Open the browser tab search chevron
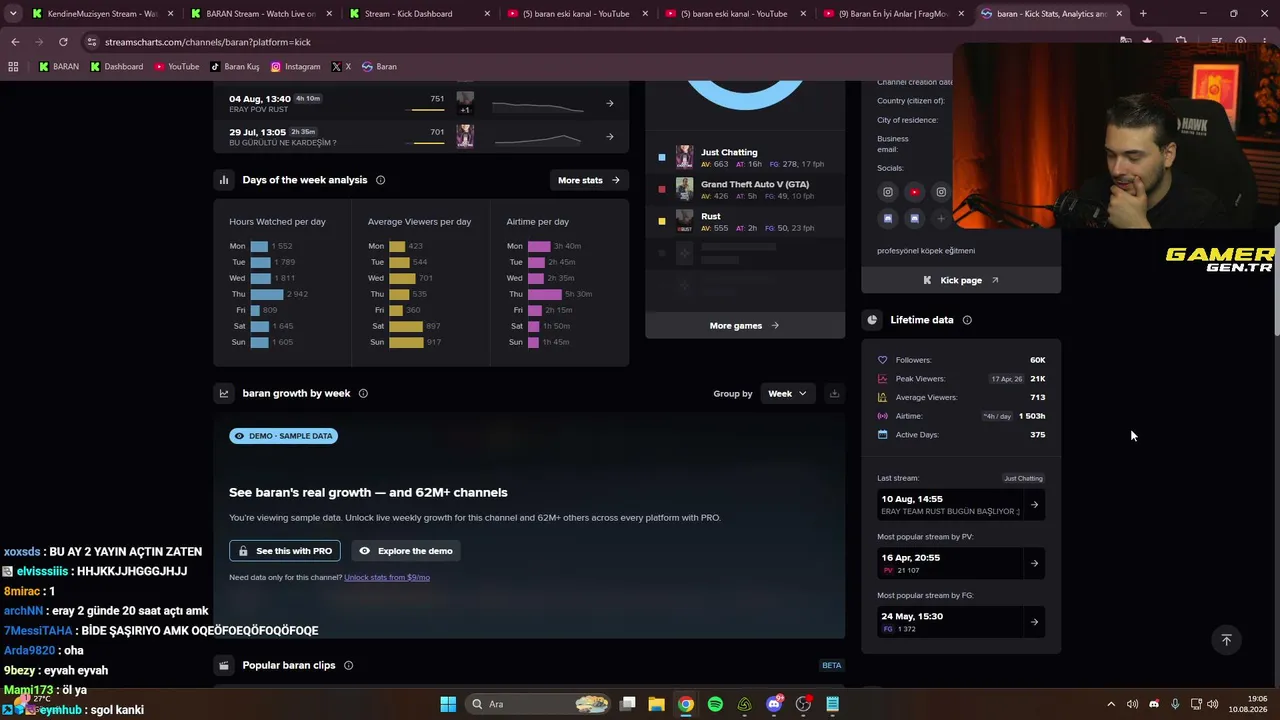The width and height of the screenshot is (1280, 720). [x=13, y=14]
